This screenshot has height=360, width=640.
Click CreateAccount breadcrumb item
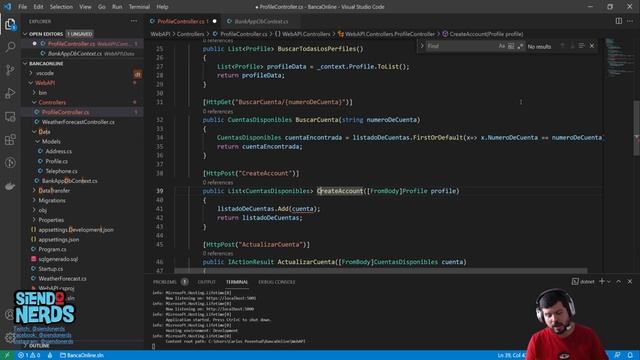point(482,34)
